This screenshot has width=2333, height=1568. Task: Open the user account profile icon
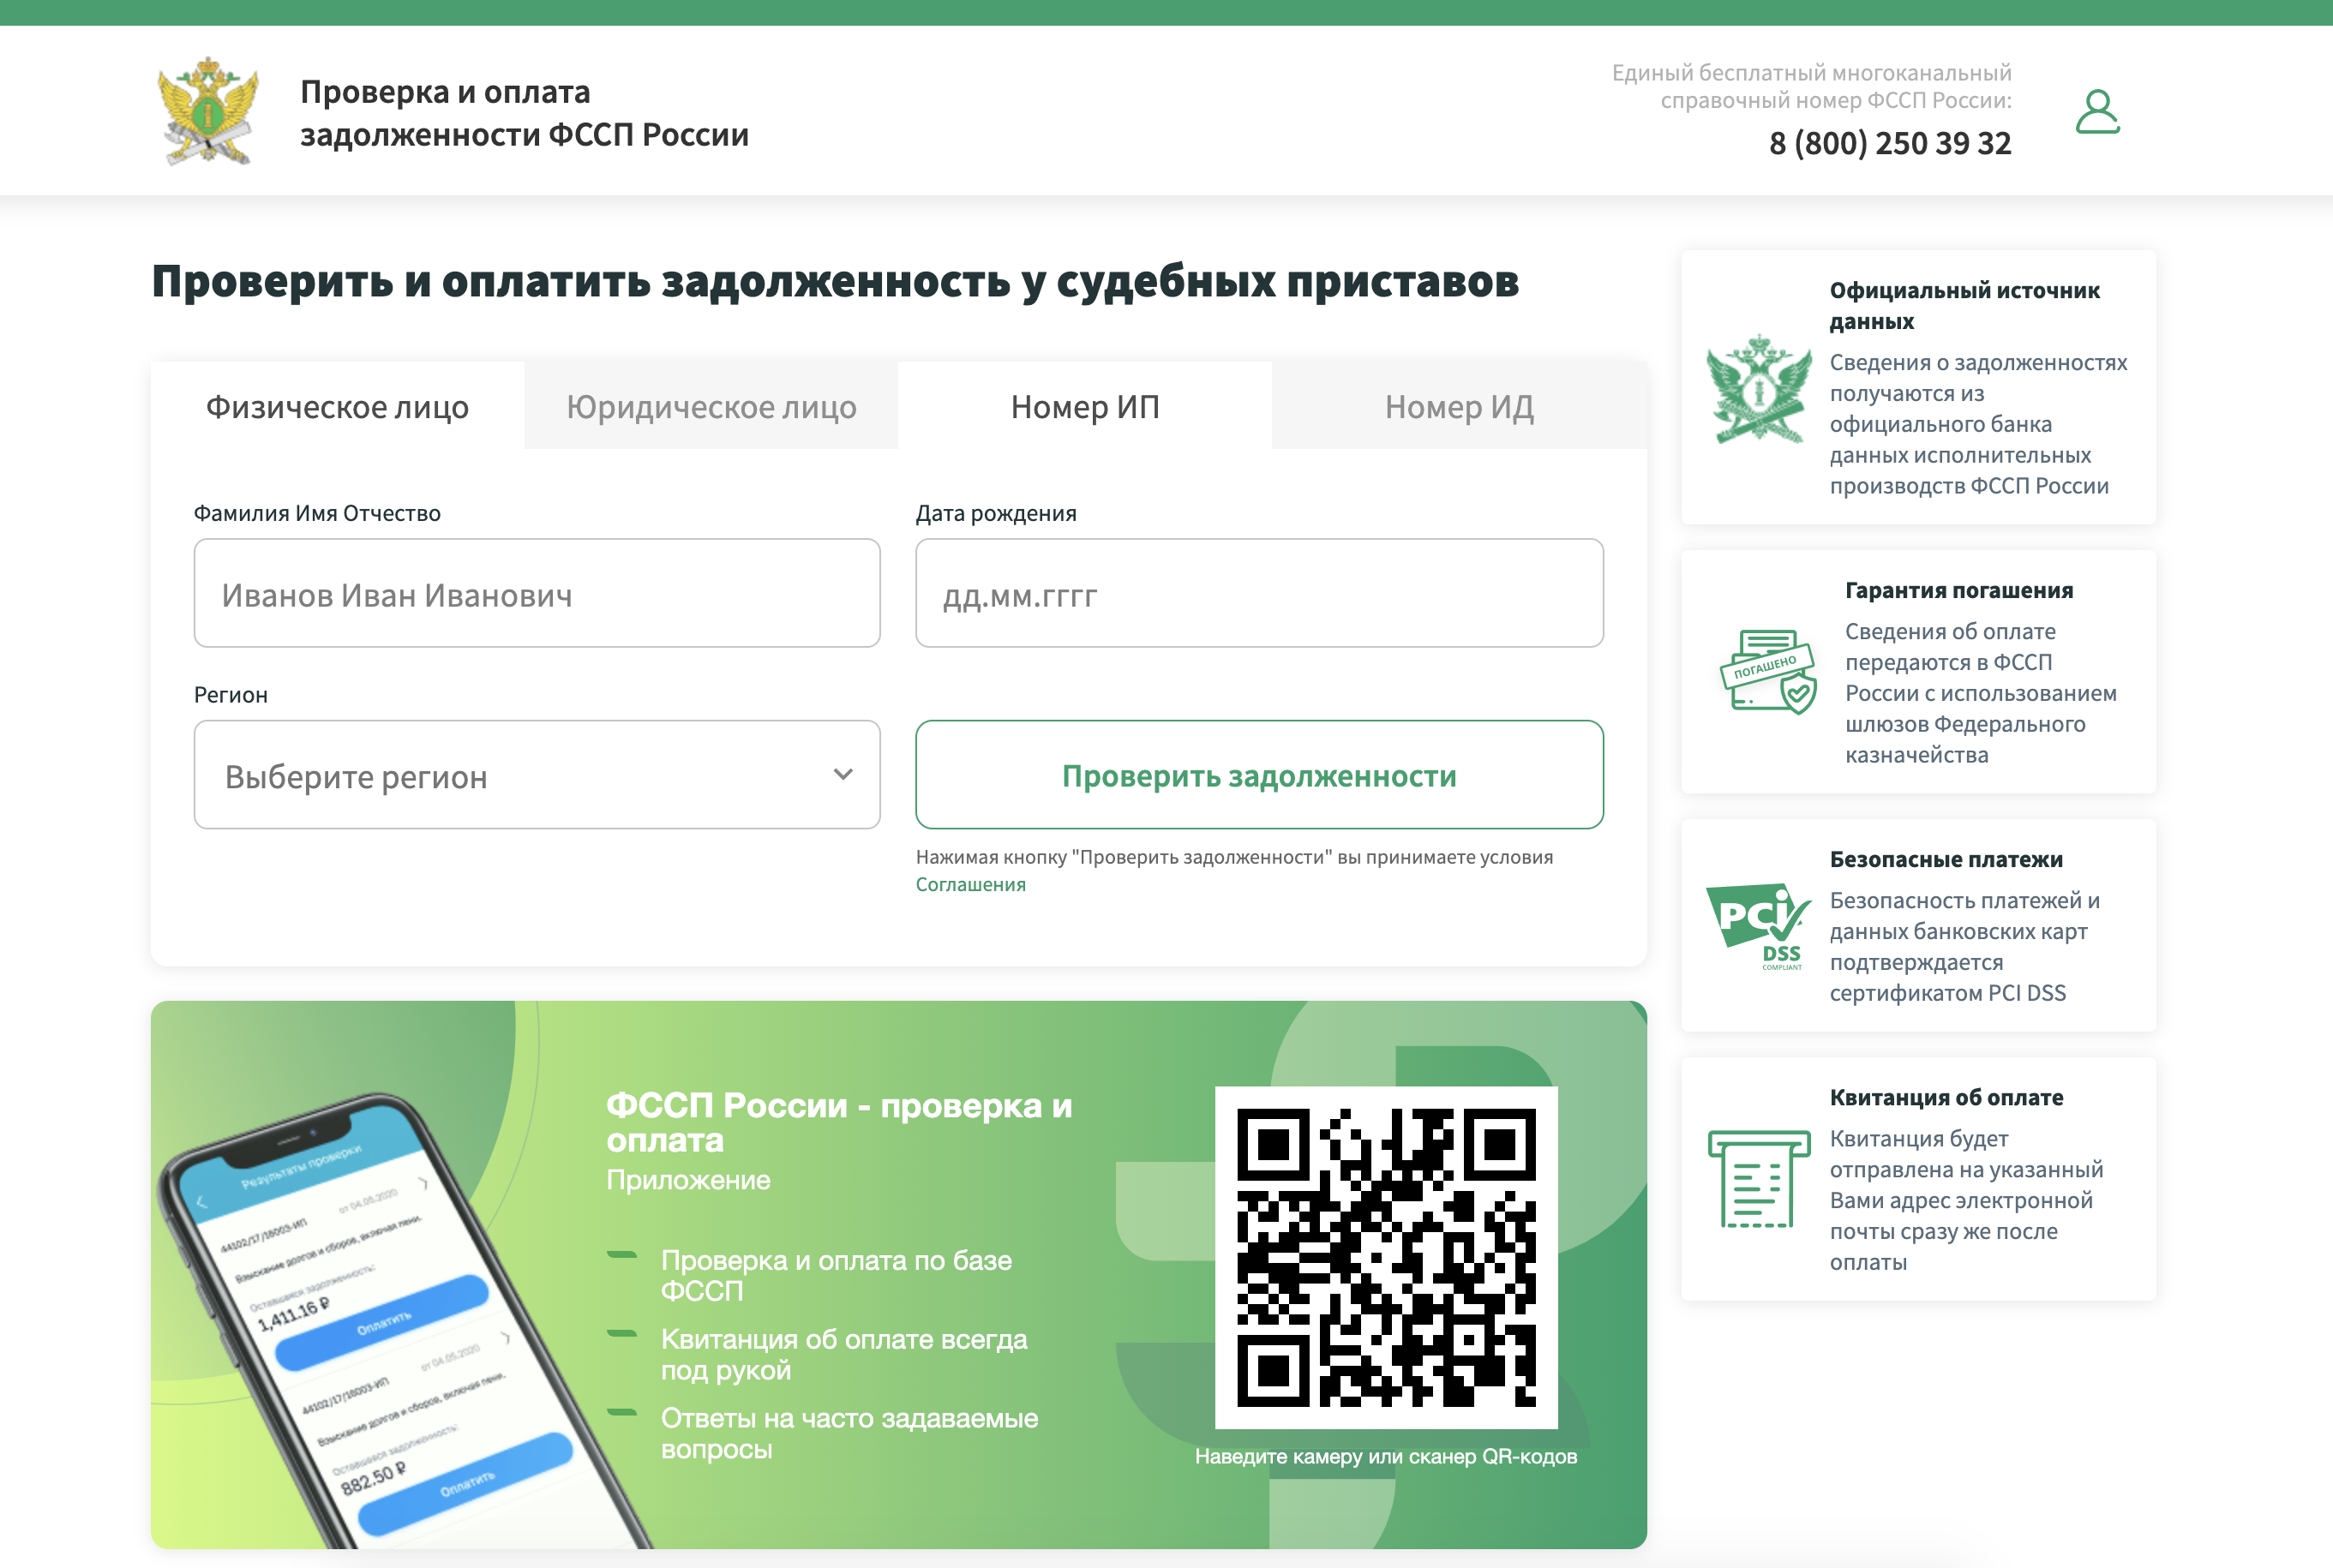2097,111
